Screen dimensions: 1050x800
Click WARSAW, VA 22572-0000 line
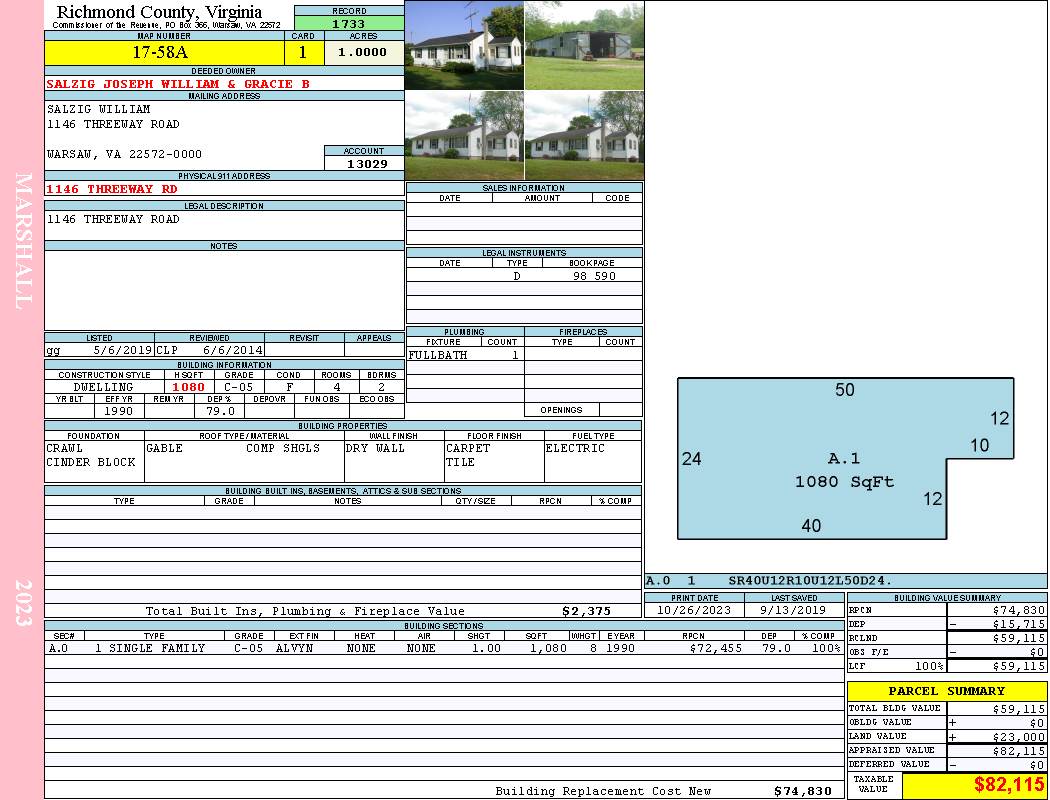coord(124,154)
